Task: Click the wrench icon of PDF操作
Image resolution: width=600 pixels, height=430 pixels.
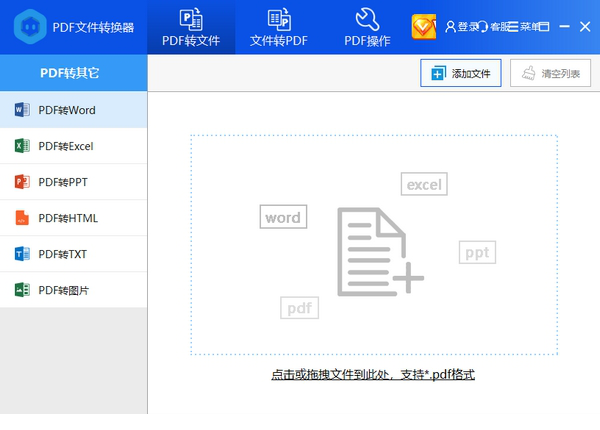Action: 367,19
